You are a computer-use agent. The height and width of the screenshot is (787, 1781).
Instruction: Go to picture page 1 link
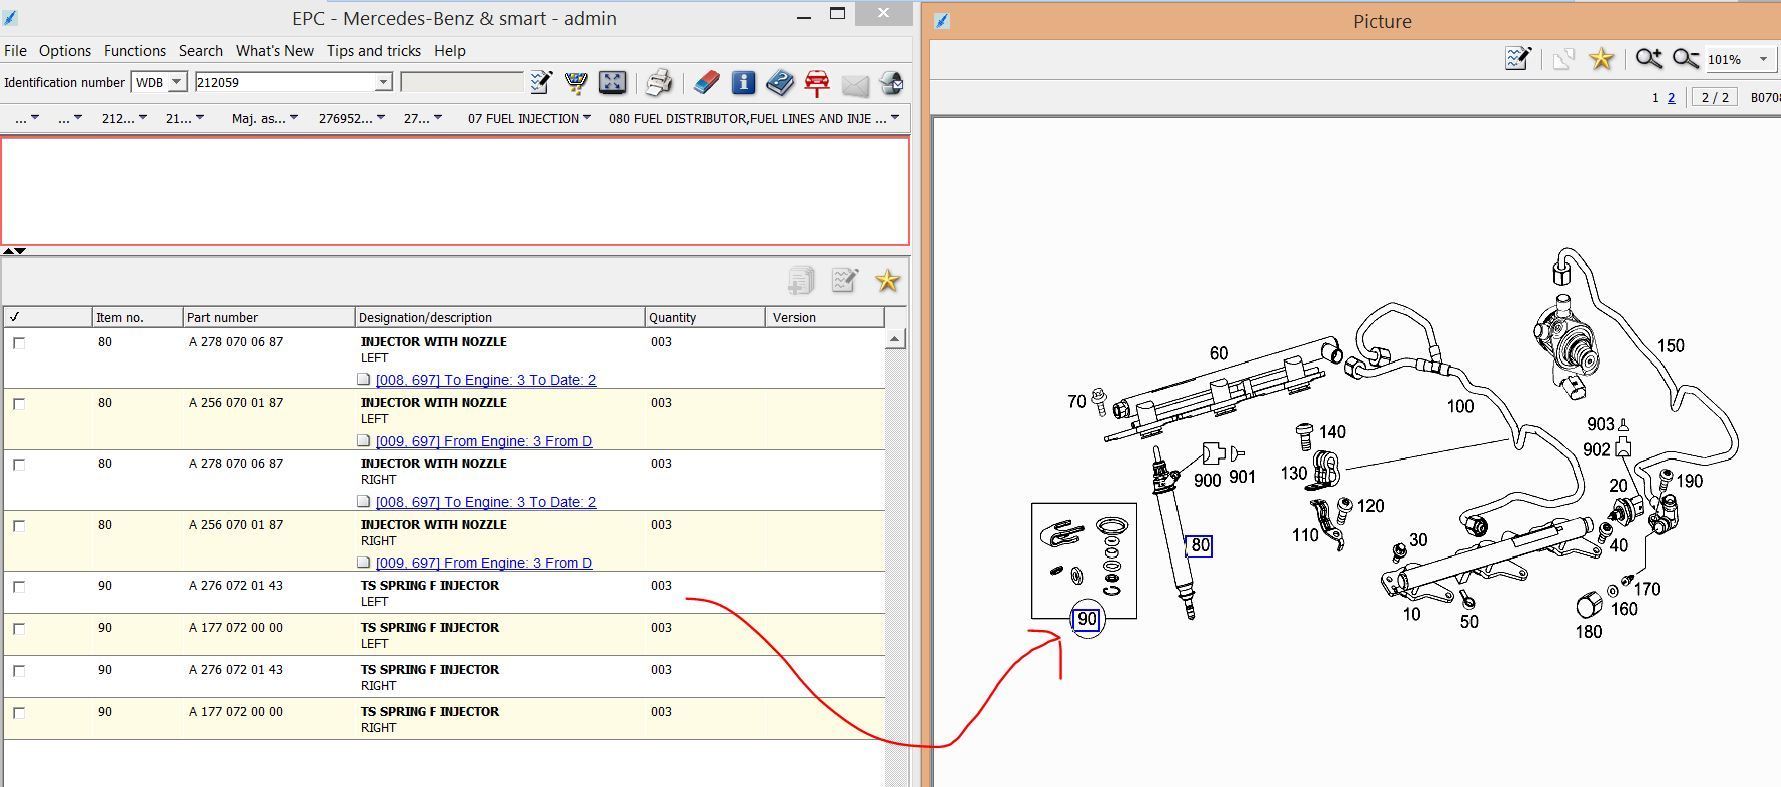[x=1655, y=97]
